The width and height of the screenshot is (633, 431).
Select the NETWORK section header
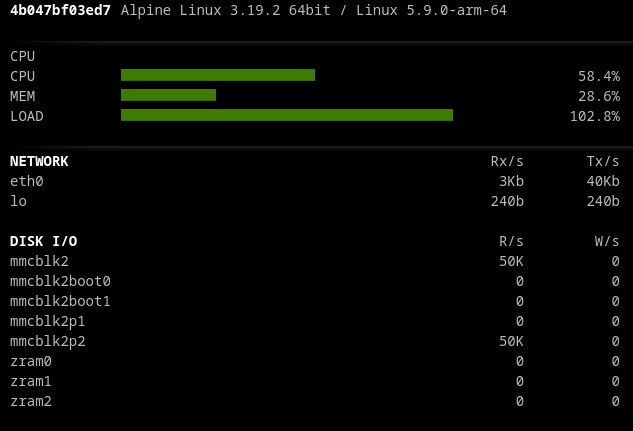[39, 161]
